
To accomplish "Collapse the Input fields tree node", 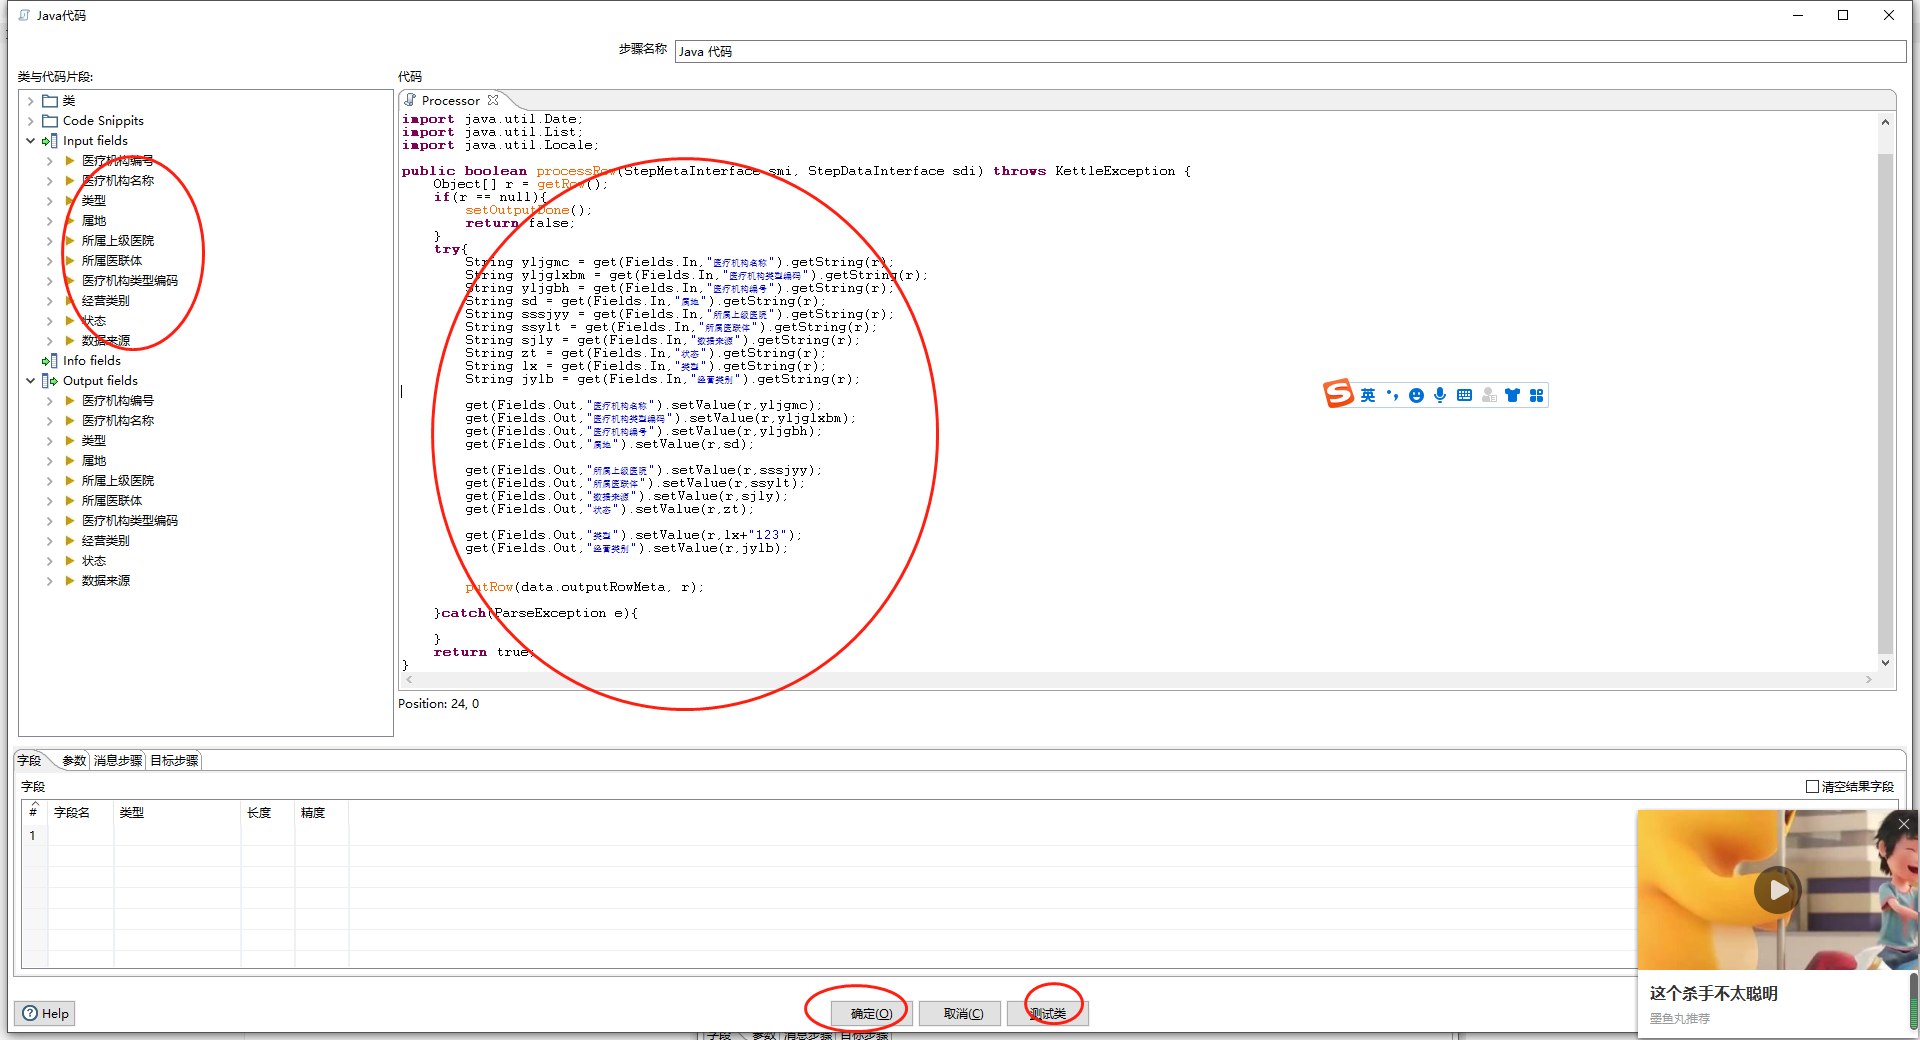I will [30, 141].
